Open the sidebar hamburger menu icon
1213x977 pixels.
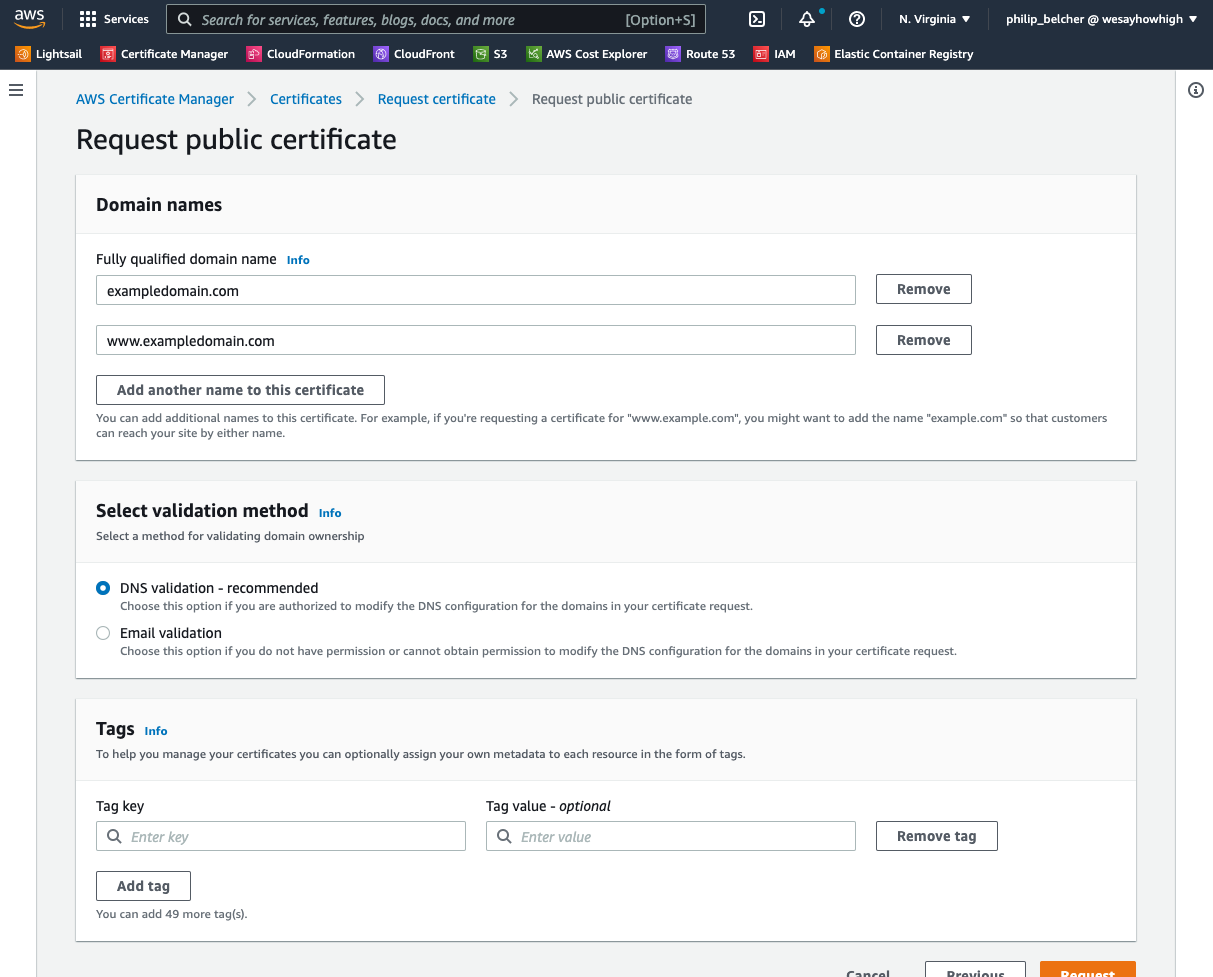pos(15,89)
